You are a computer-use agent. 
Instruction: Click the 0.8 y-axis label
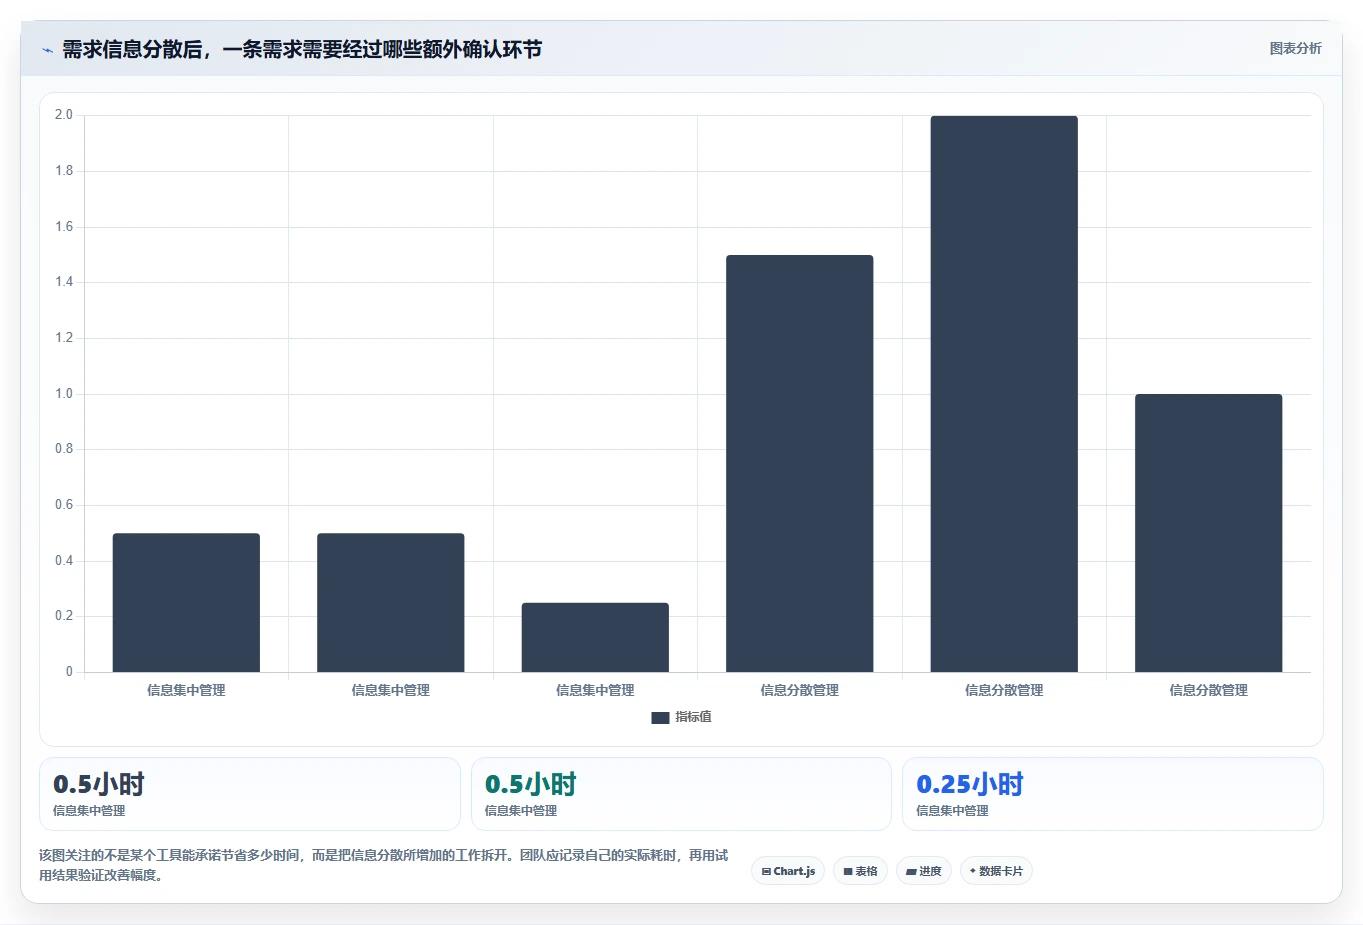click(x=64, y=449)
